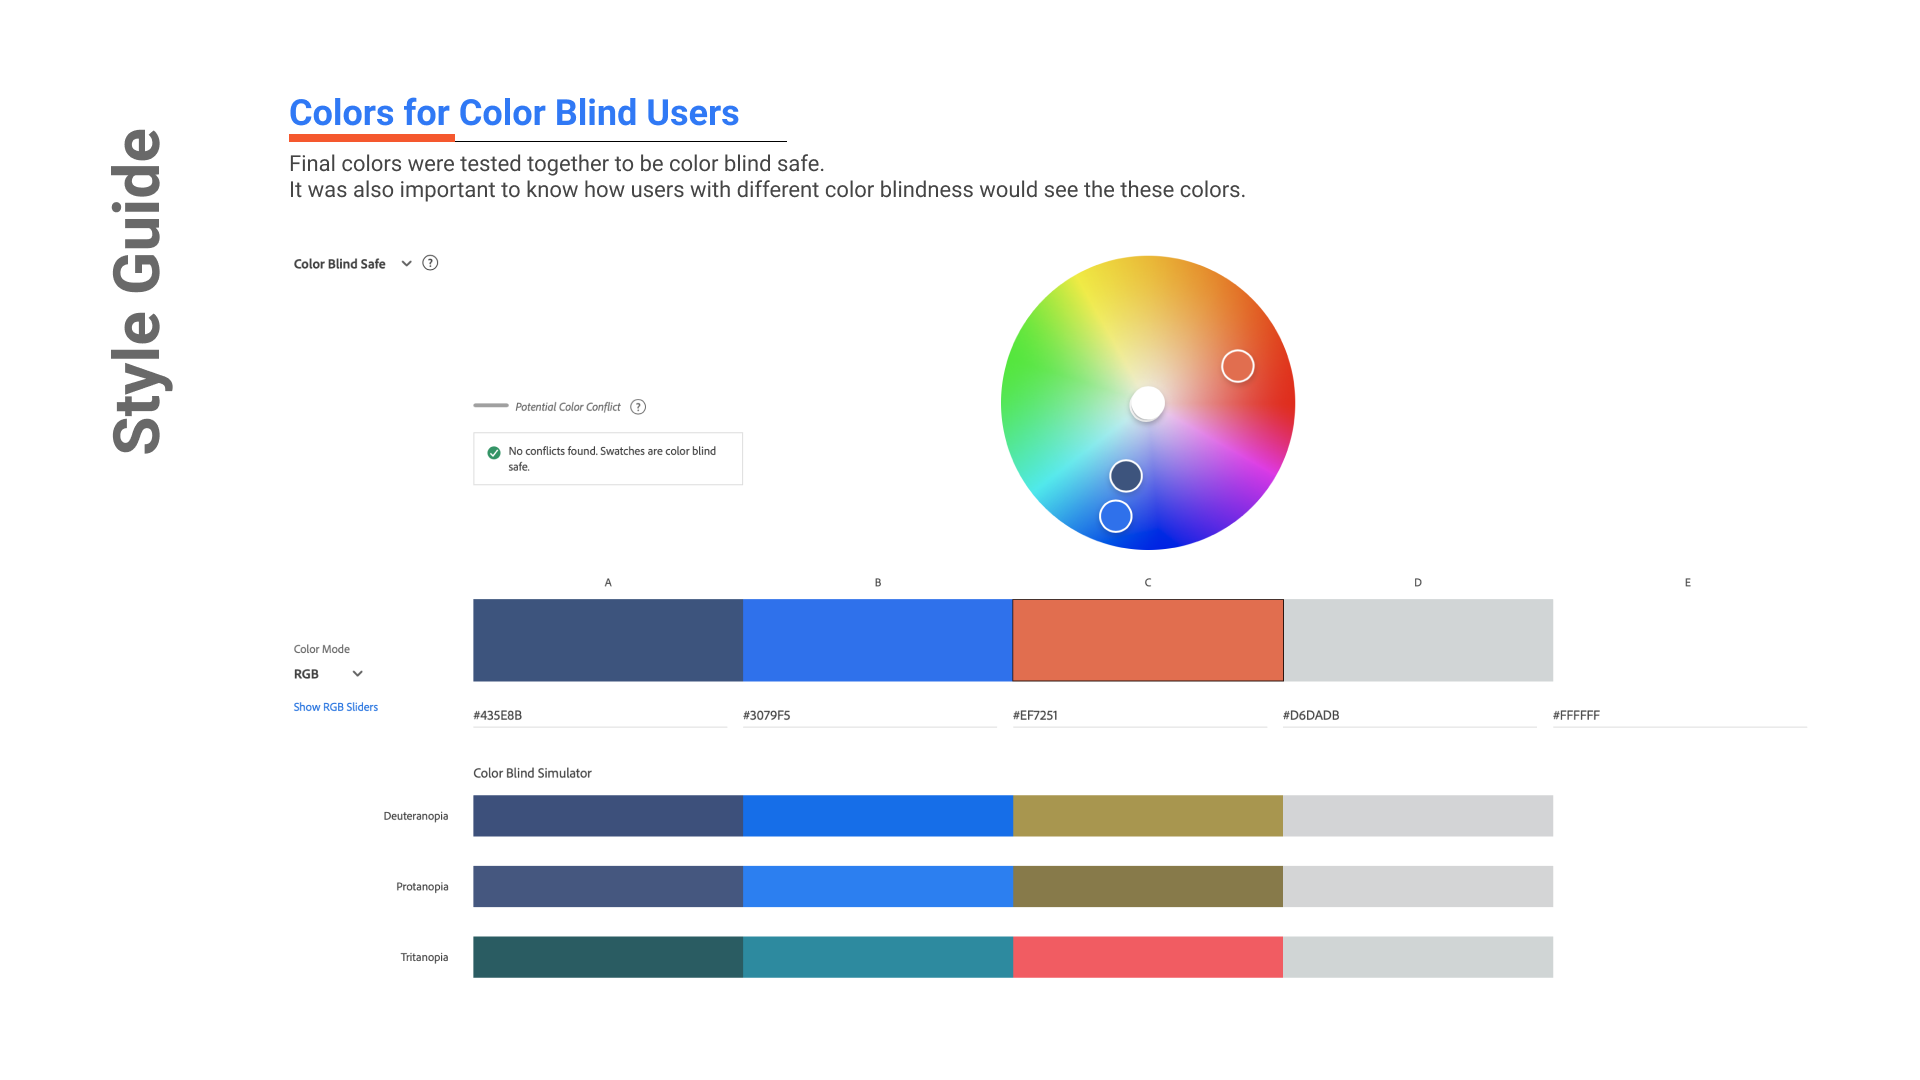Click green checkmark in no conflicts message
This screenshot has height=1080, width=1920.
point(494,453)
